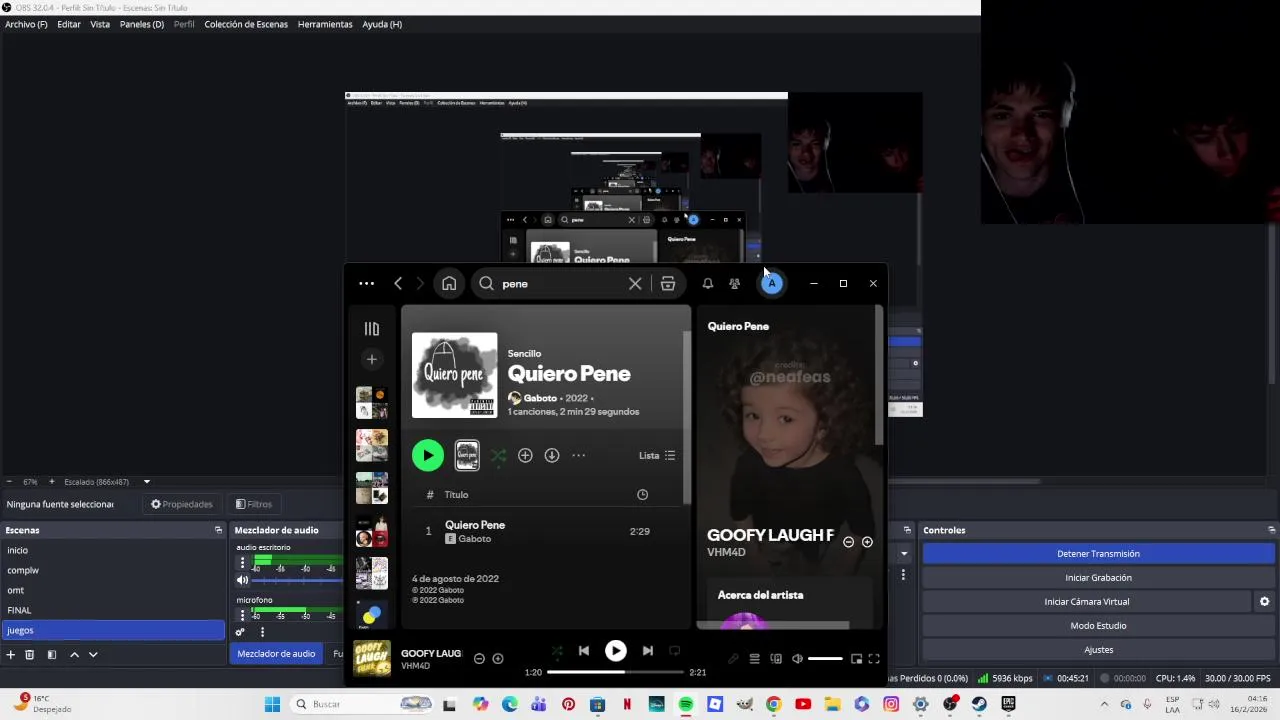The height and width of the screenshot is (720, 1280).
Task: Open the Vista menu in OBS
Action: (100, 24)
